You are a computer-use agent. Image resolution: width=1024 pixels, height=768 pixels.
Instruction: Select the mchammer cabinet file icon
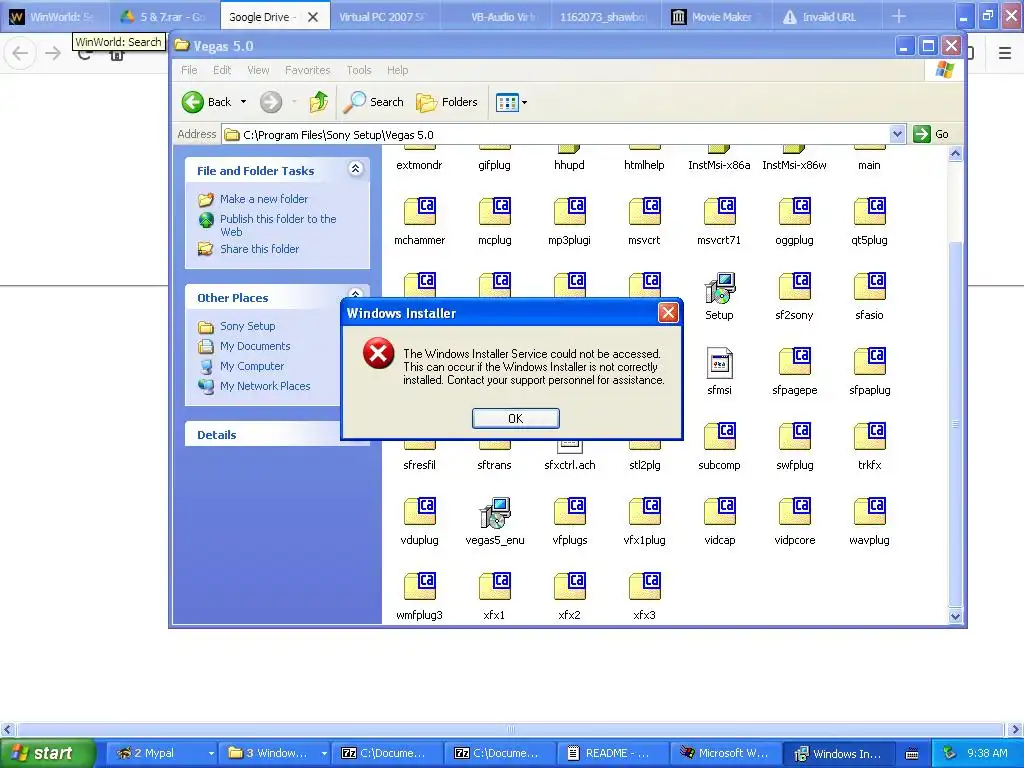[419, 211]
